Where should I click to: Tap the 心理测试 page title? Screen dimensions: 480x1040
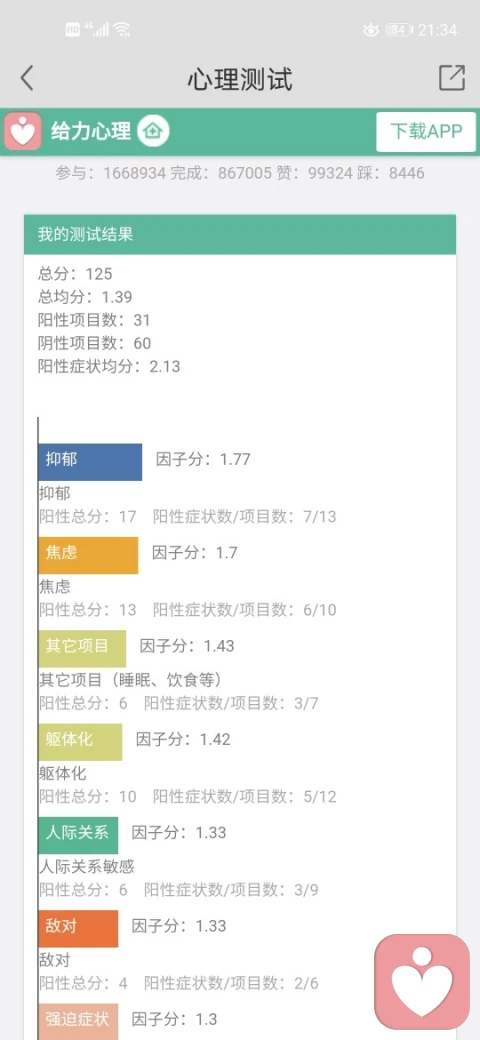[240, 80]
